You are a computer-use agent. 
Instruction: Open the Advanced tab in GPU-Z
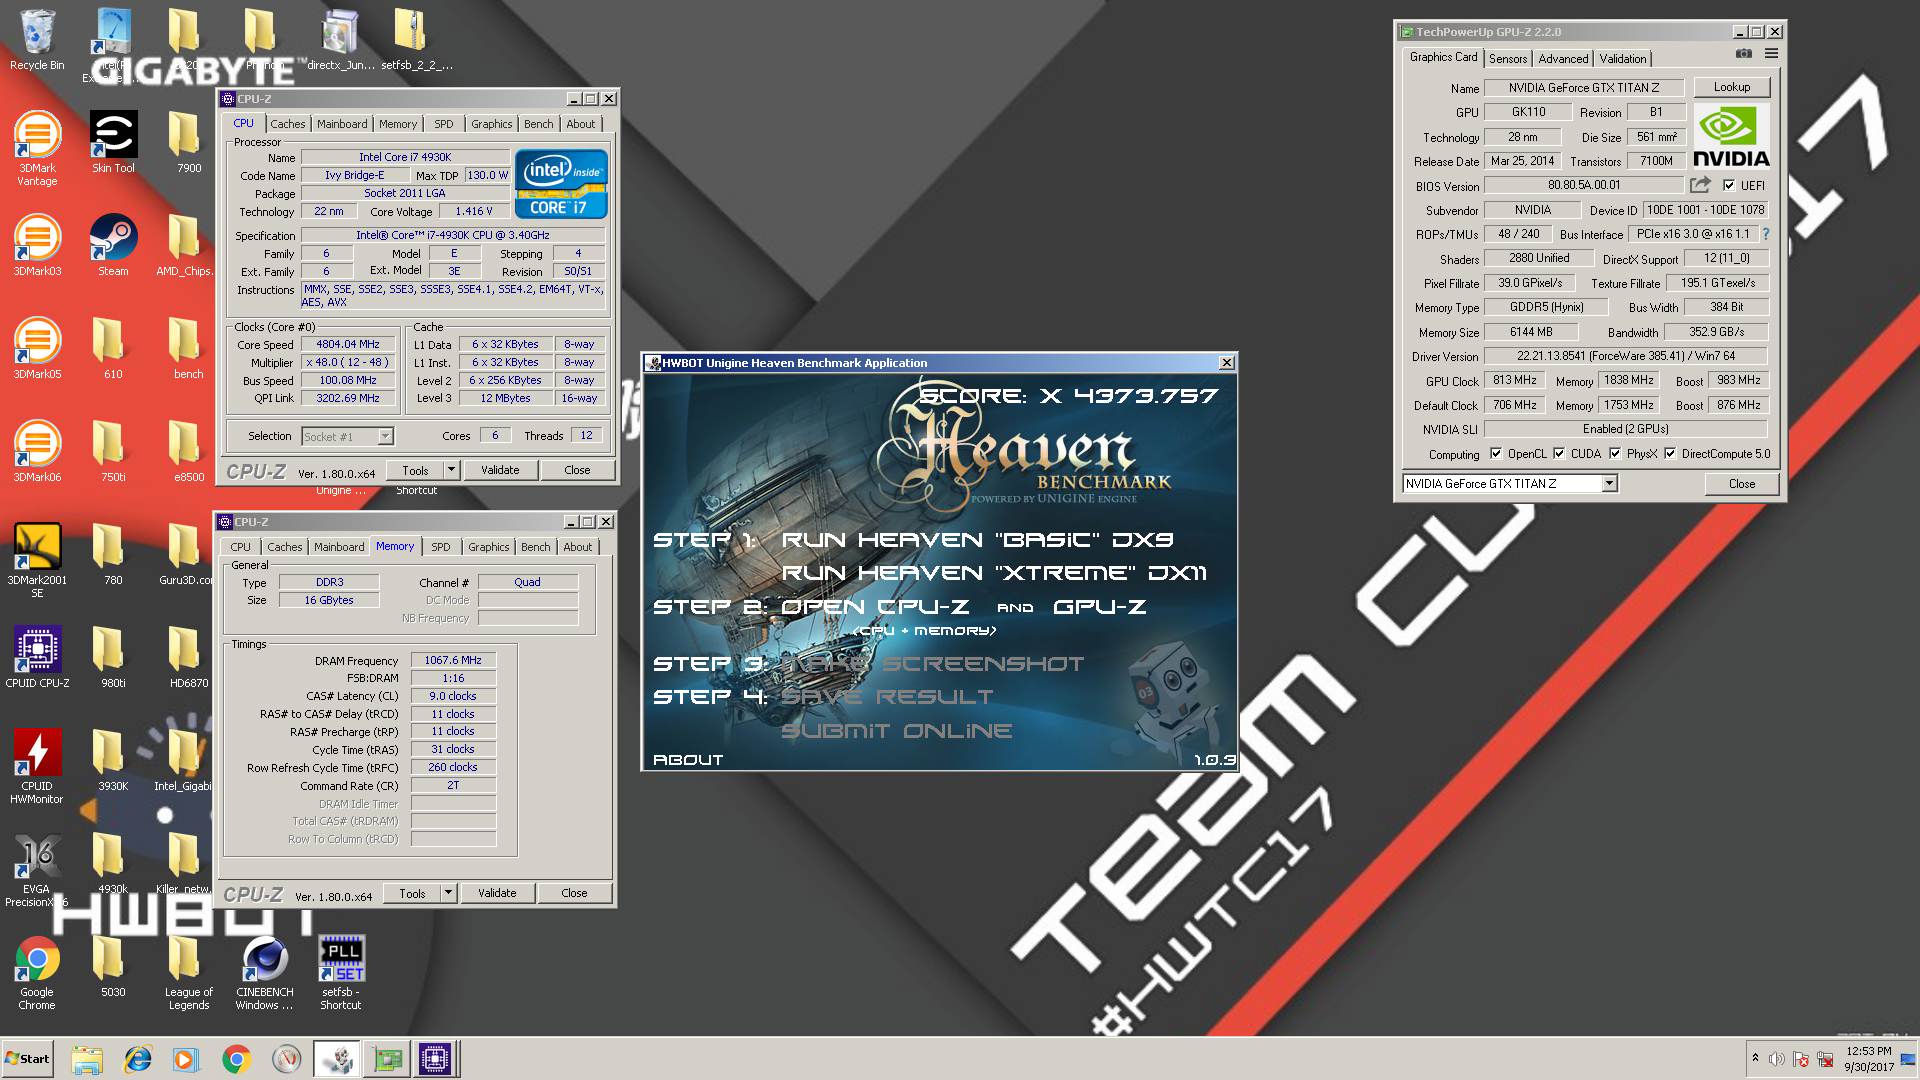1563,59
